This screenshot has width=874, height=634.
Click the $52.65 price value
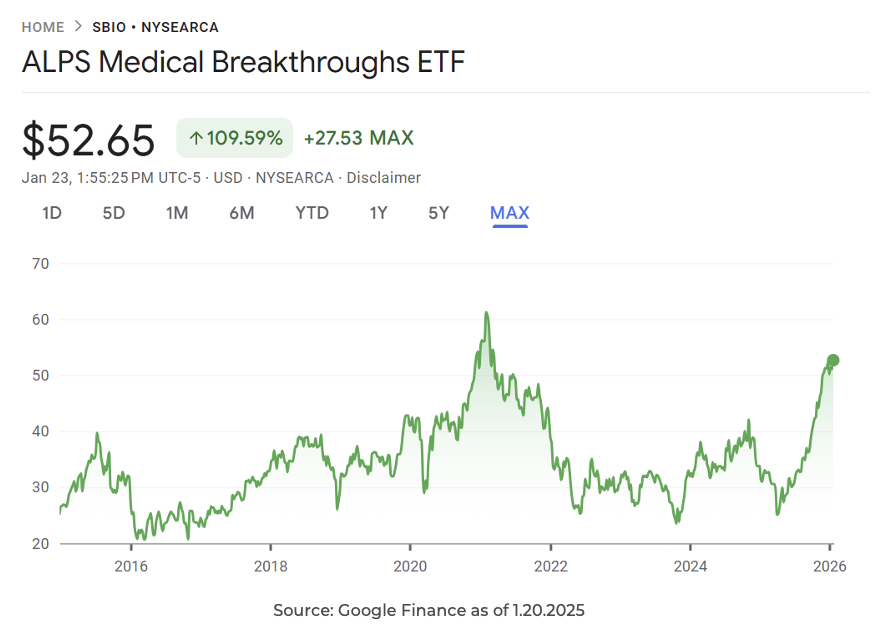[89, 140]
